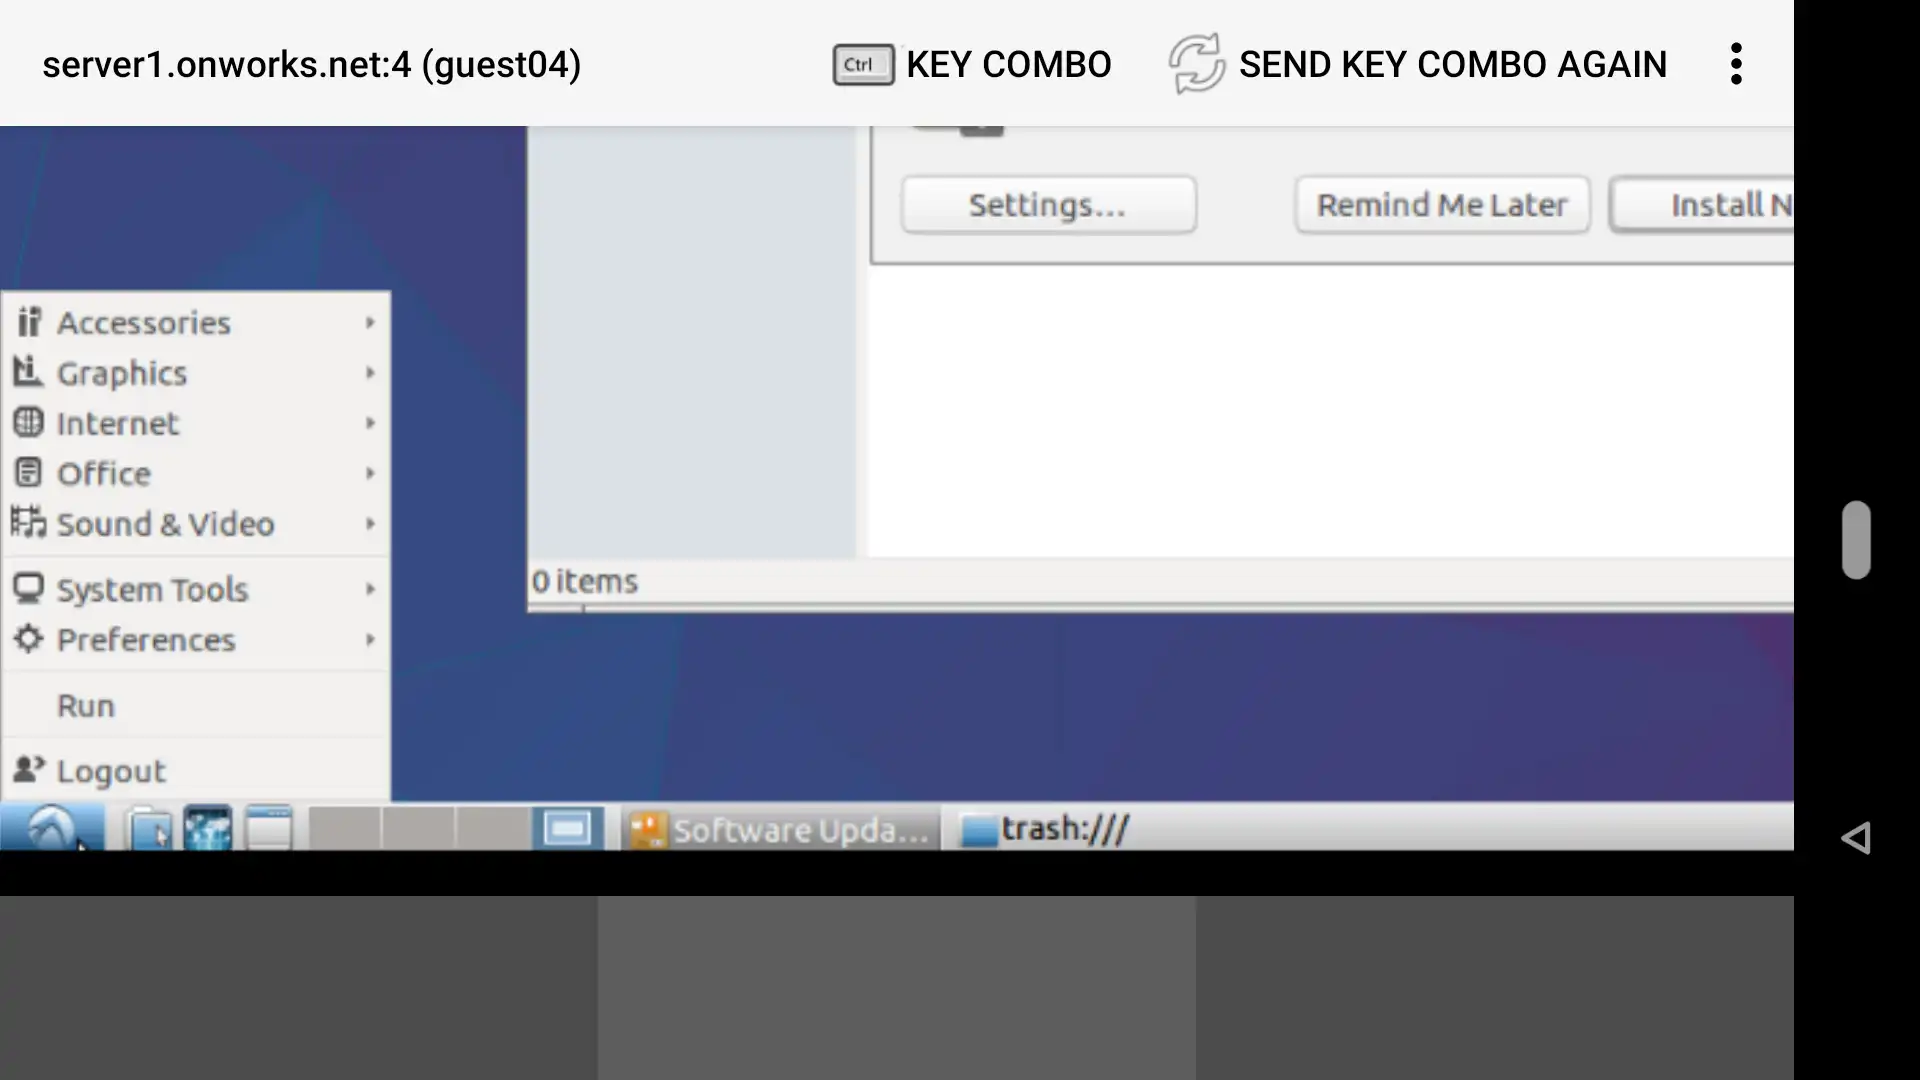1920x1080 pixels.
Task: Select Office from the menu
Action: point(102,472)
